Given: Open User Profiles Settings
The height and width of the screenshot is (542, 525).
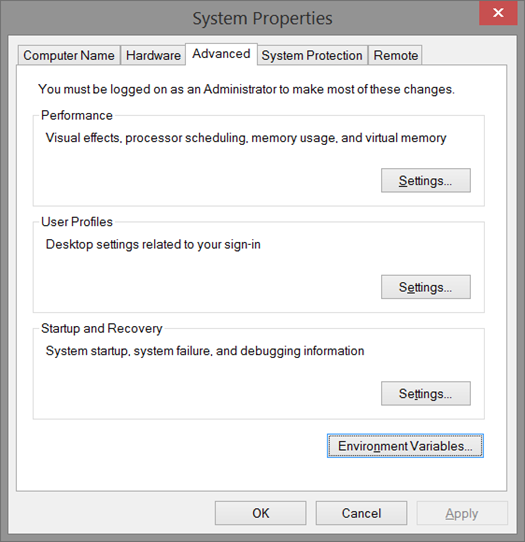Looking at the screenshot, I should point(426,287).
